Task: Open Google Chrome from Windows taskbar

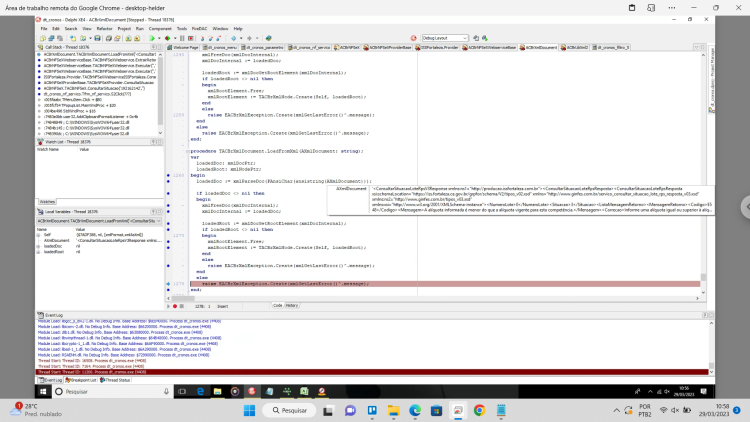Action: [x=479, y=411]
